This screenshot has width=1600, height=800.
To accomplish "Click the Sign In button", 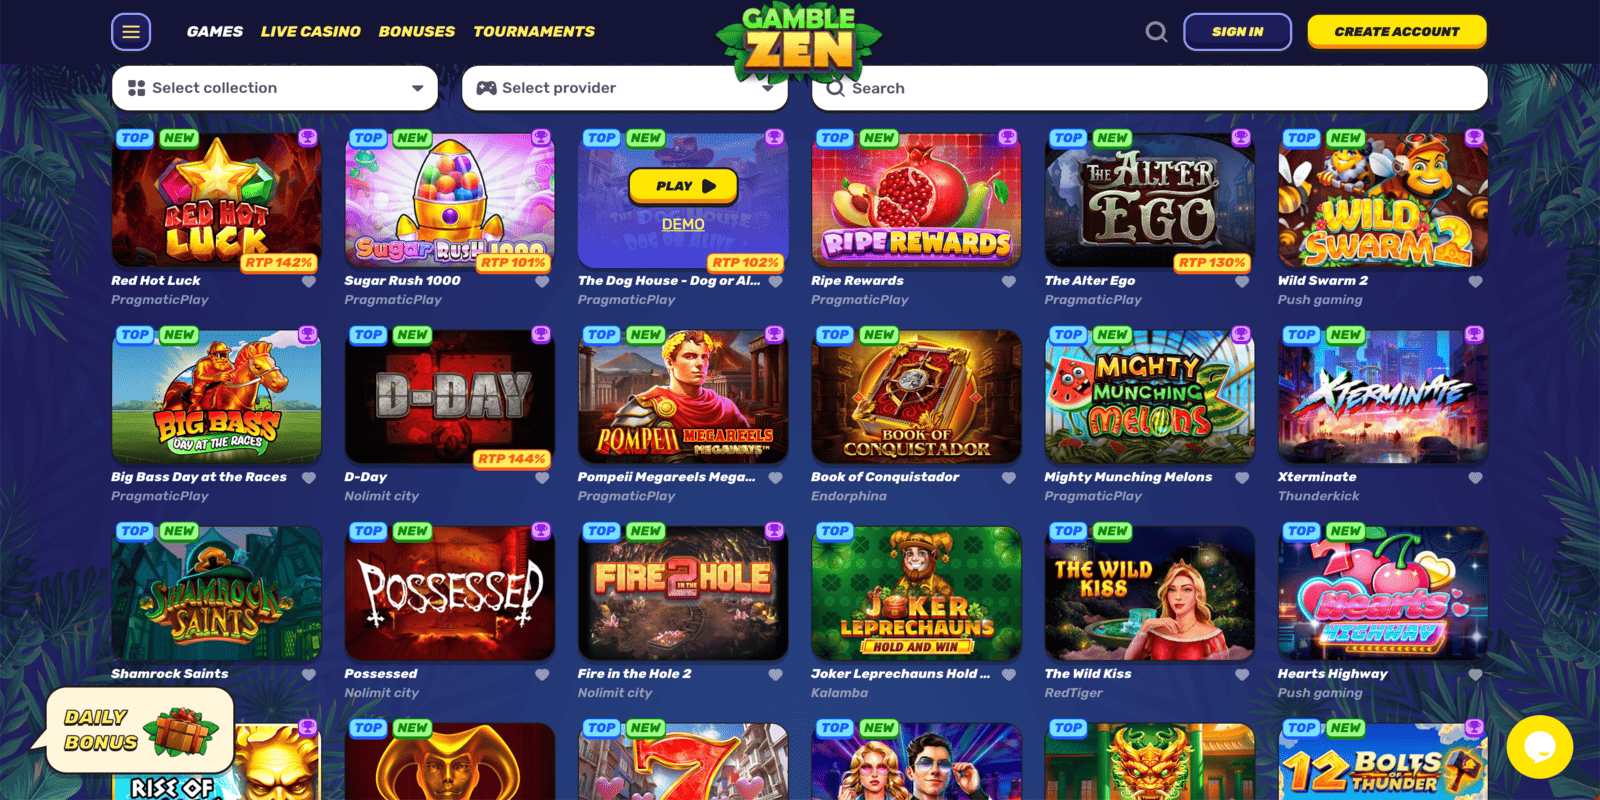I will click(x=1237, y=32).
